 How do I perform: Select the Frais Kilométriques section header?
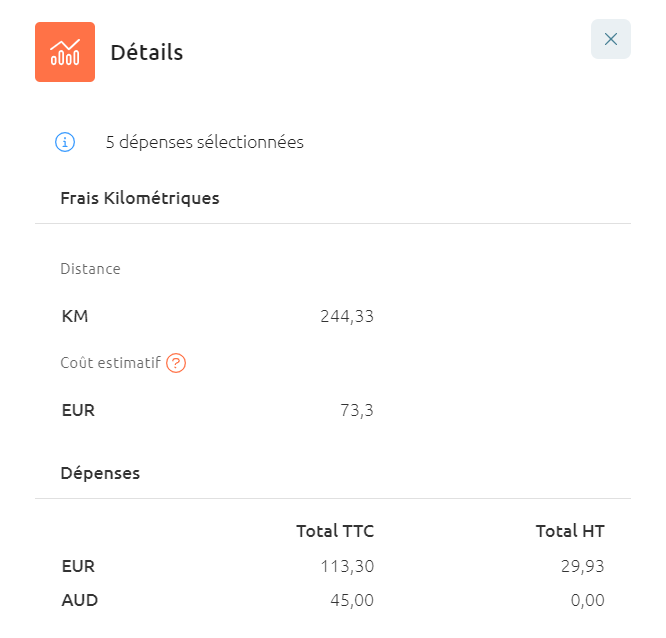click(140, 198)
